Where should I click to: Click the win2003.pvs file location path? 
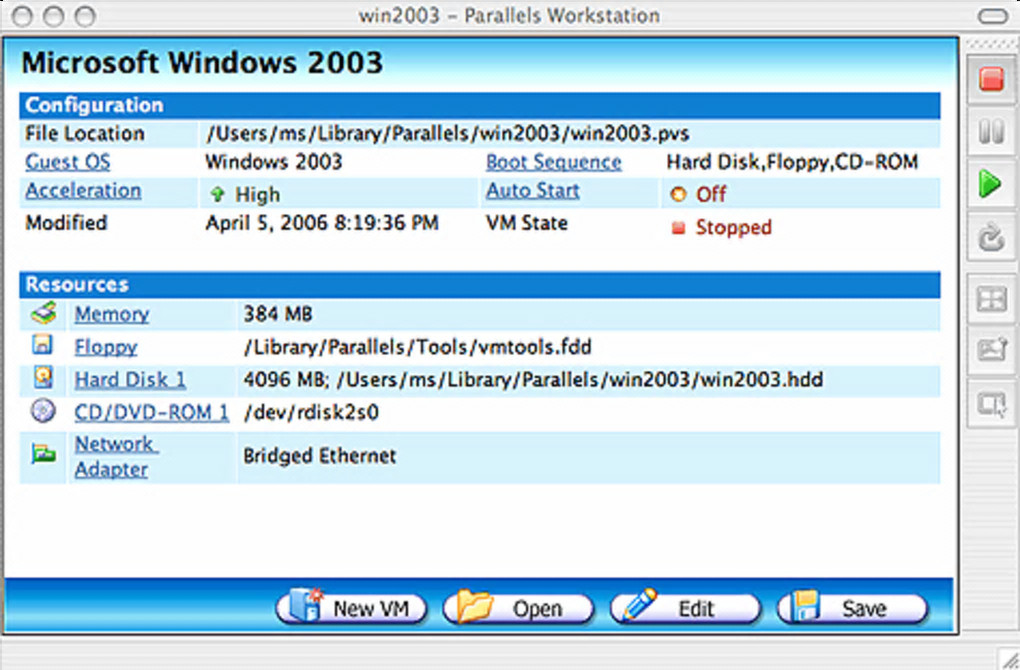point(448,133)
